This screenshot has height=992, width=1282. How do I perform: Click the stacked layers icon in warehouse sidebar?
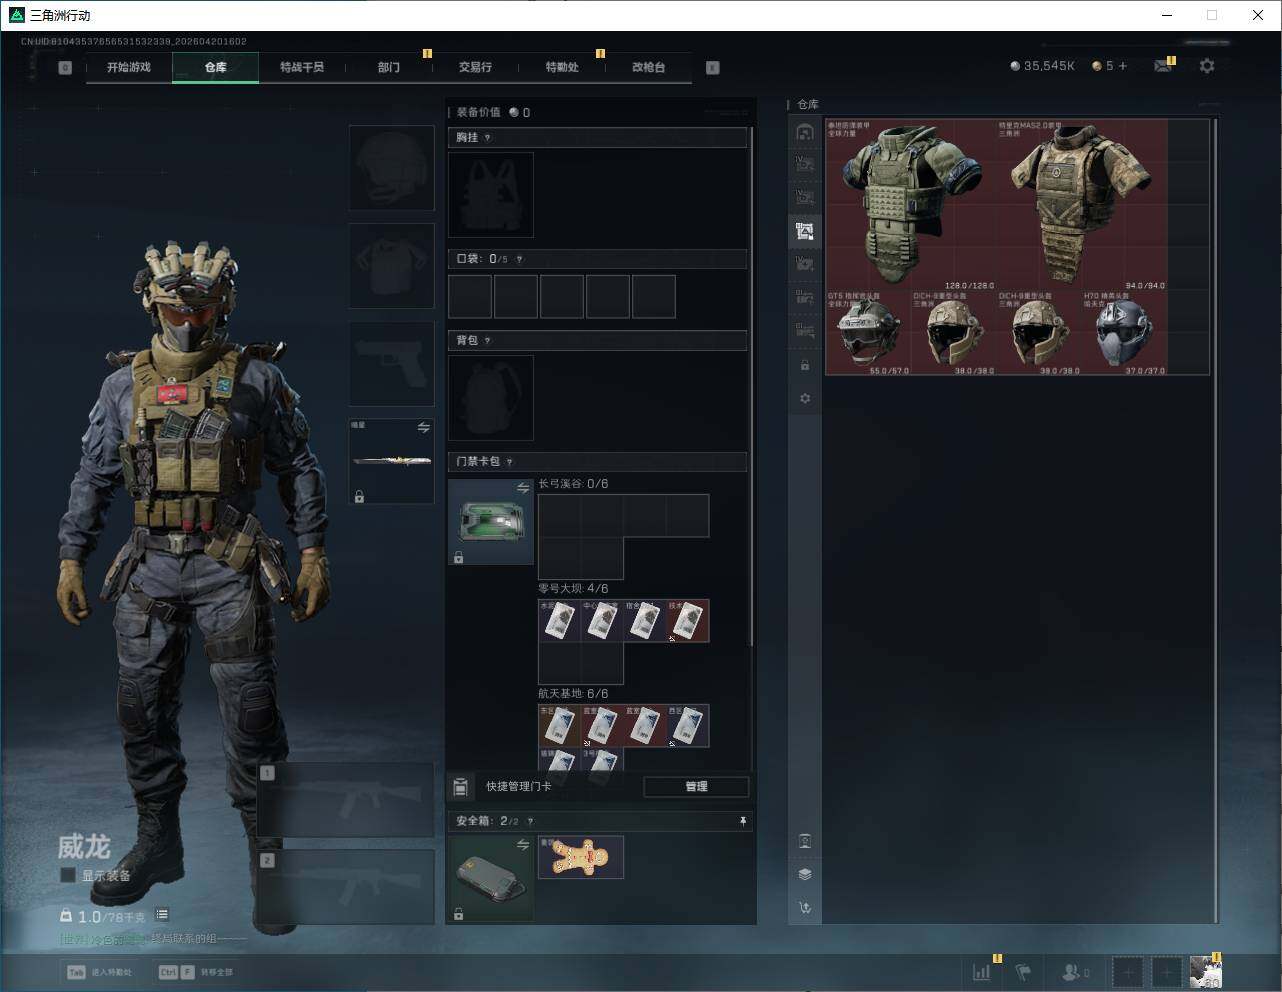click(x=805, y=874)
